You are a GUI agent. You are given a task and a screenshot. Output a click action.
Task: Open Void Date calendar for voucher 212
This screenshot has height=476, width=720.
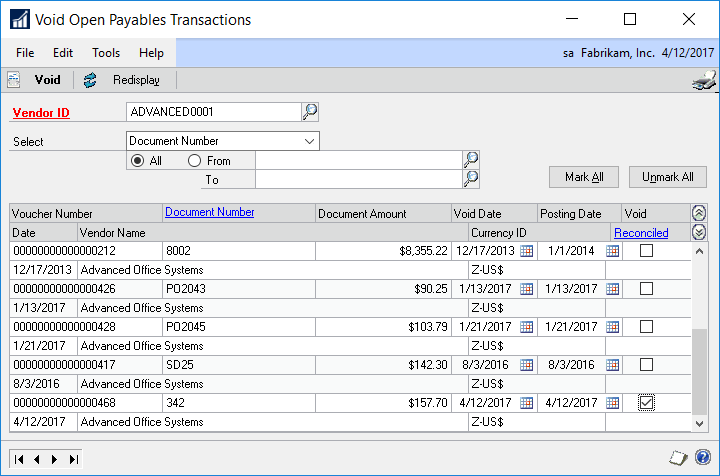pyautogui.click(x=527, y=251)
